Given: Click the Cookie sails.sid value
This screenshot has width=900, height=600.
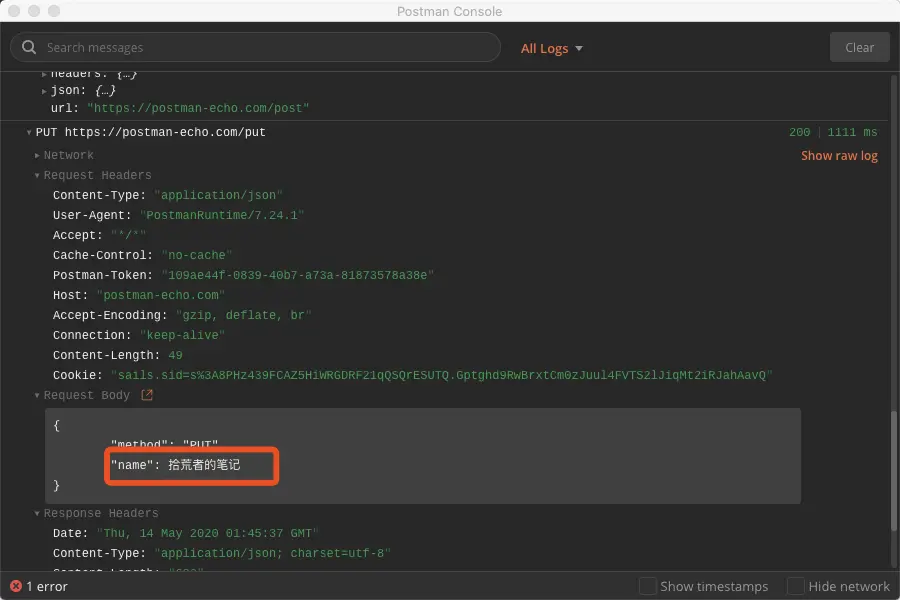Looking at the screenshot, I should 441,375.
